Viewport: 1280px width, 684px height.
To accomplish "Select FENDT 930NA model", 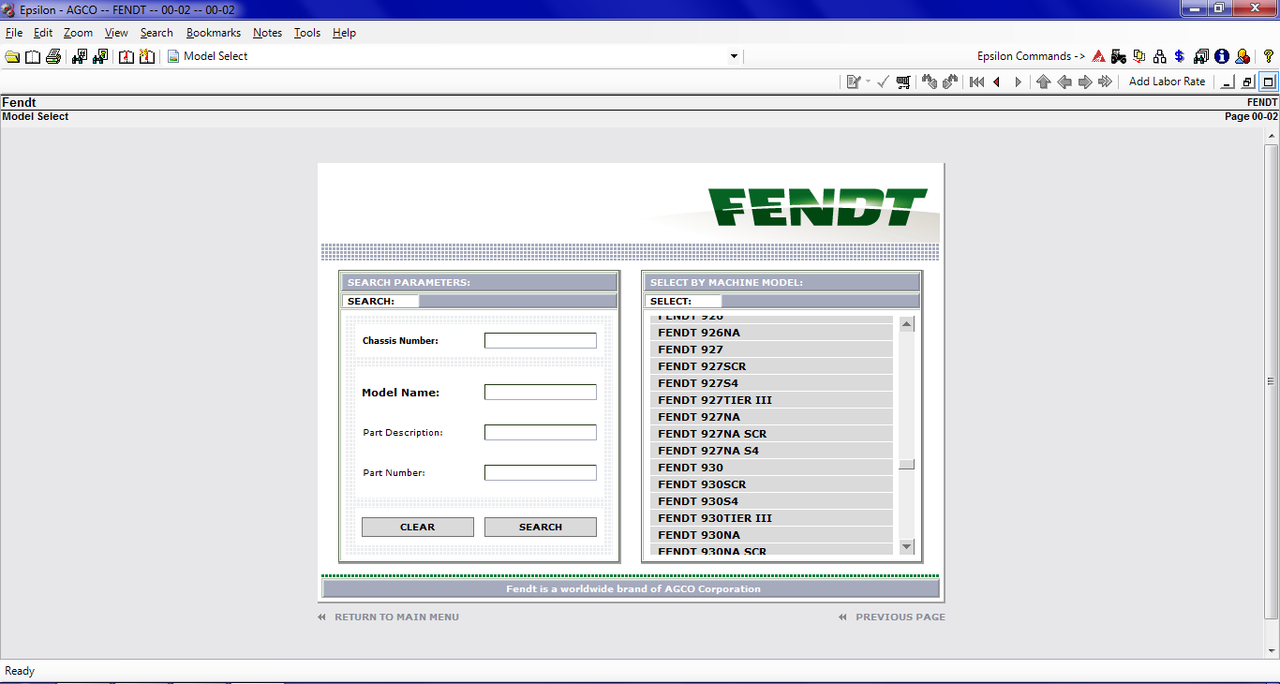I will (772, 535).
